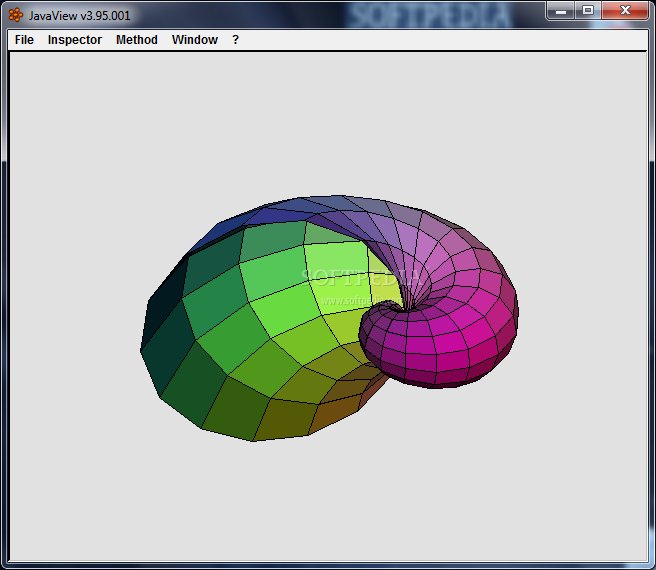
Task: Open the Method menu
Action: [x=137, y=40]
